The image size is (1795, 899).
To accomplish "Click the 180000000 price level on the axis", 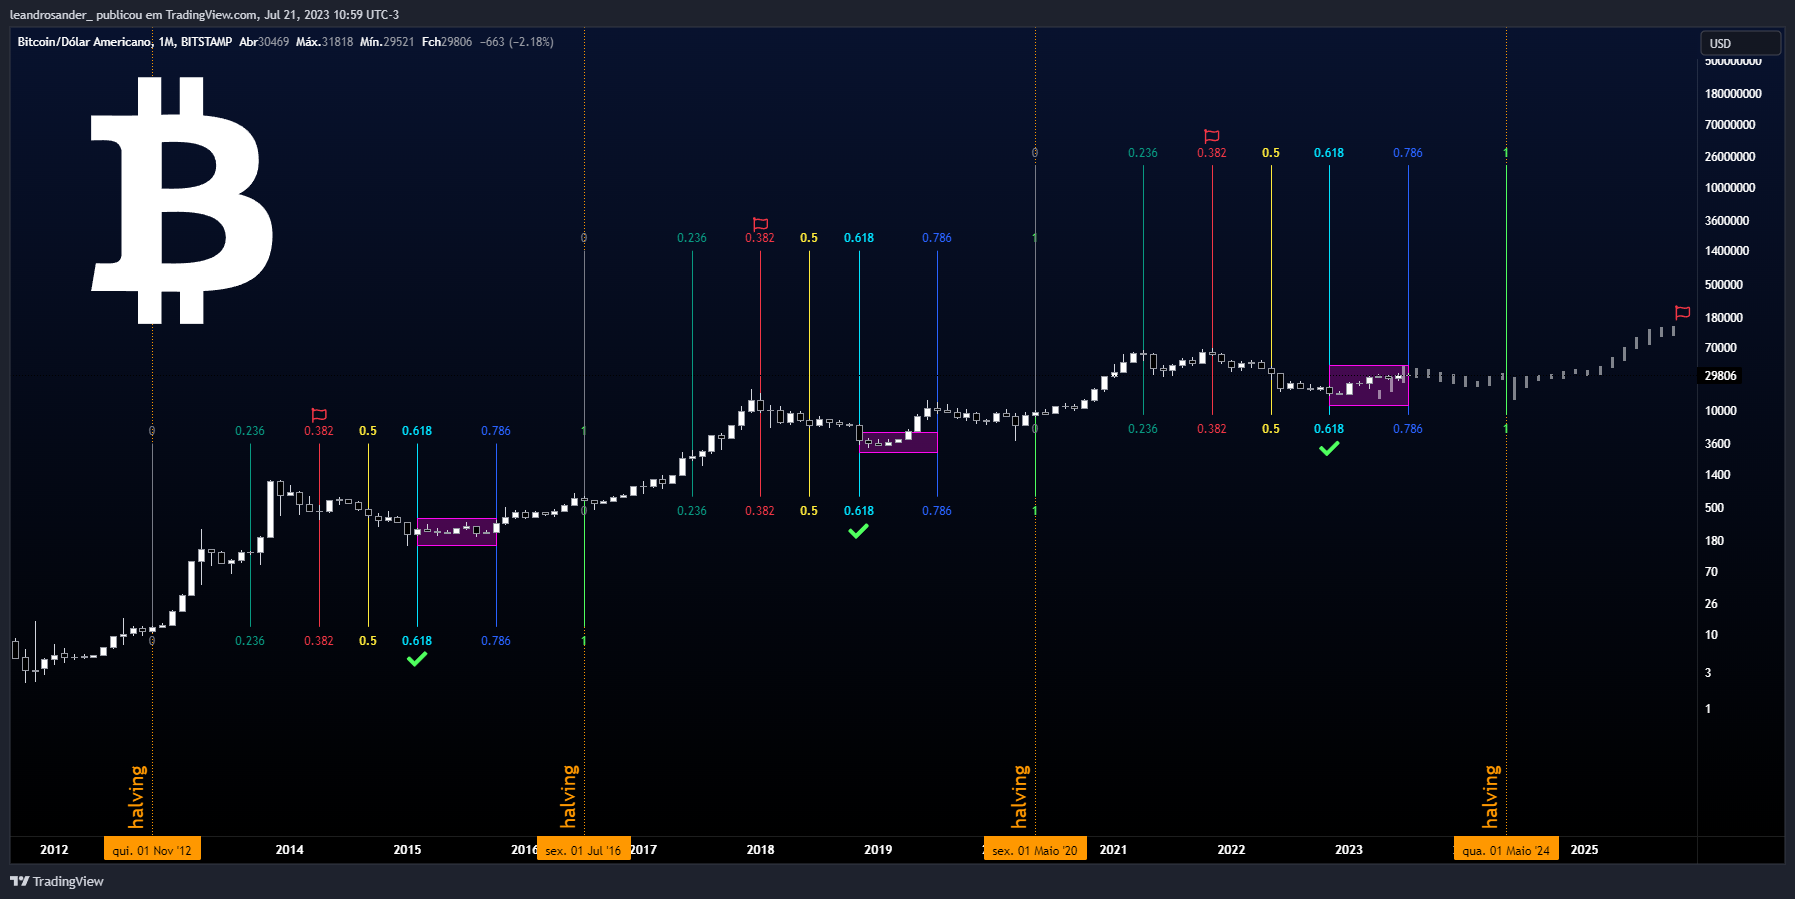I will tap(1733, 94).
